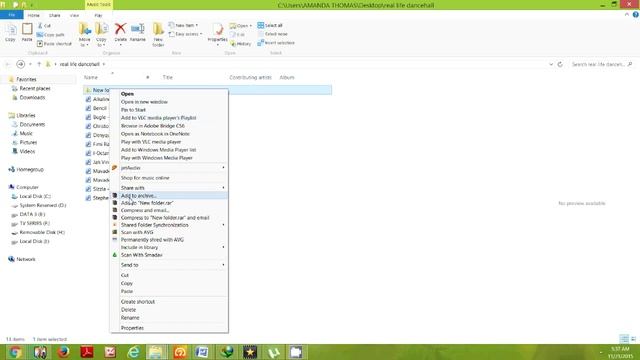The image size is (640, 360).
Task: Switch to the Home ribbon tab
Action: point(33,16)
